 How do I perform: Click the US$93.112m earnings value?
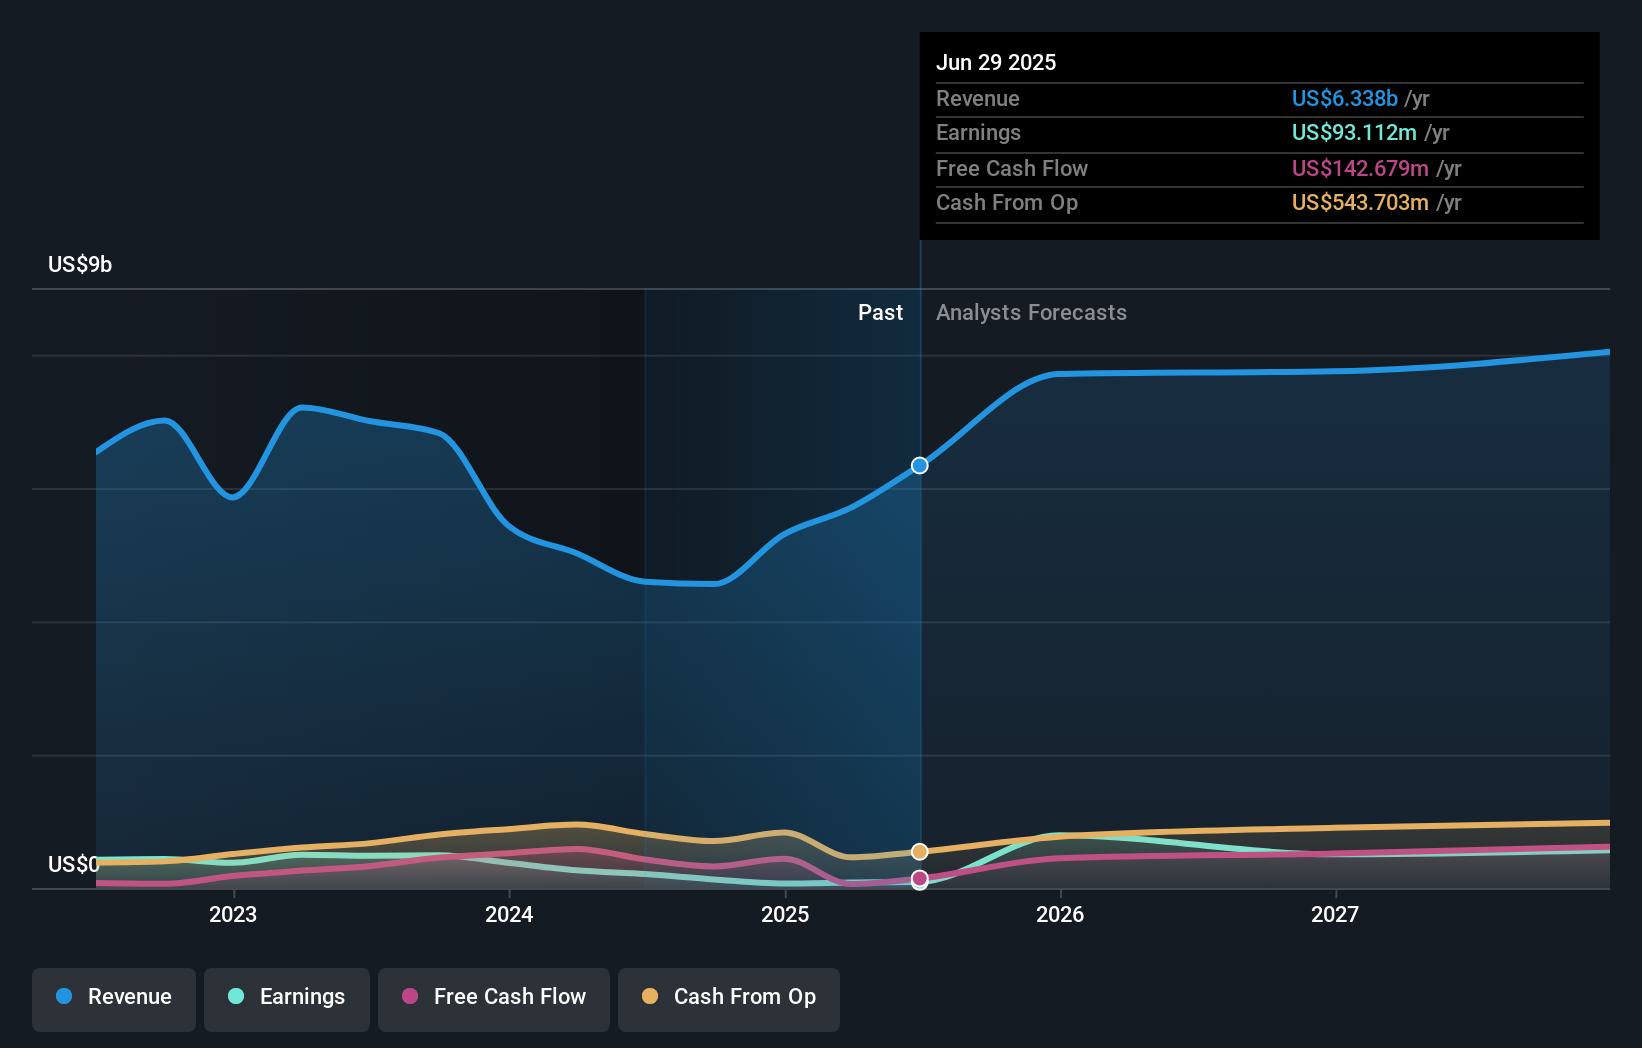[x=1354, y=132]
